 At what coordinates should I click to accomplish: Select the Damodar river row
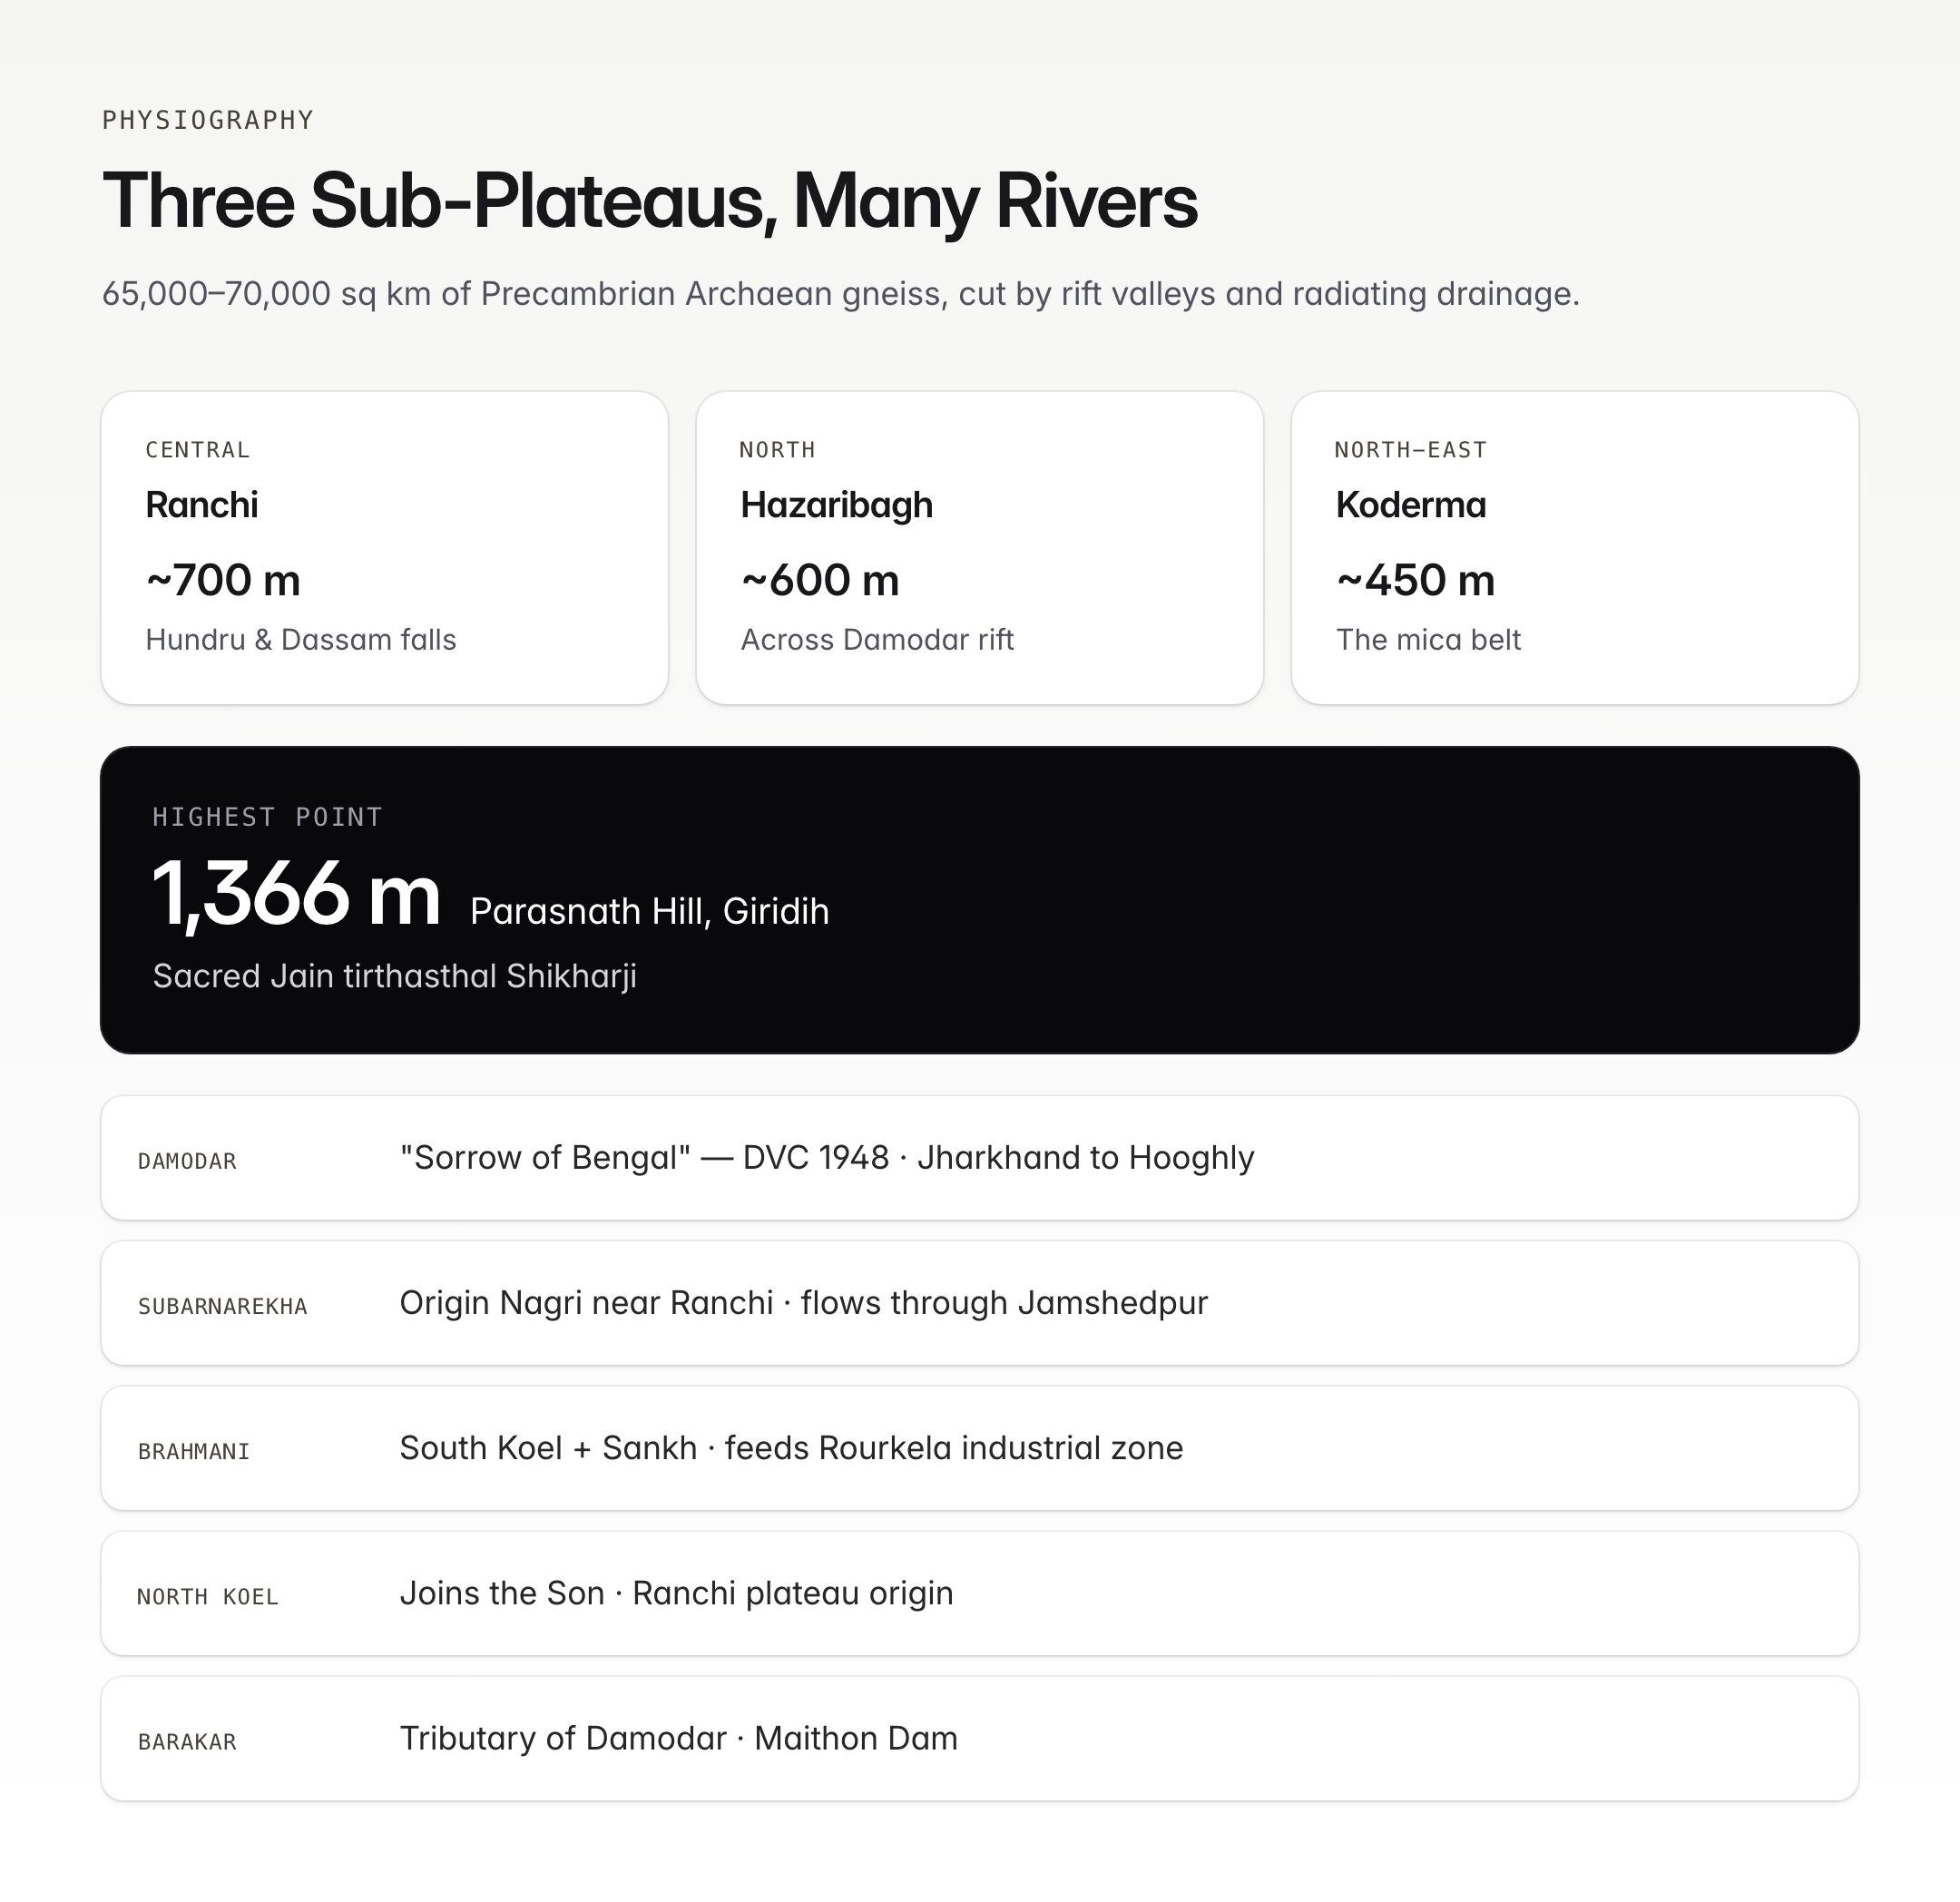pyautogui.click(x=980, y=1158)
